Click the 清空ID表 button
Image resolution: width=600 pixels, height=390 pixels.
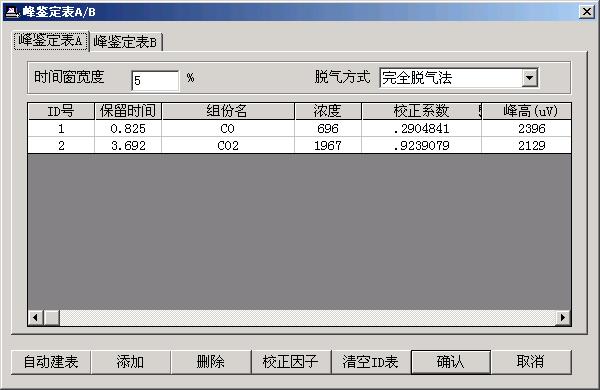pyautogui.click(x=370, y=362)
